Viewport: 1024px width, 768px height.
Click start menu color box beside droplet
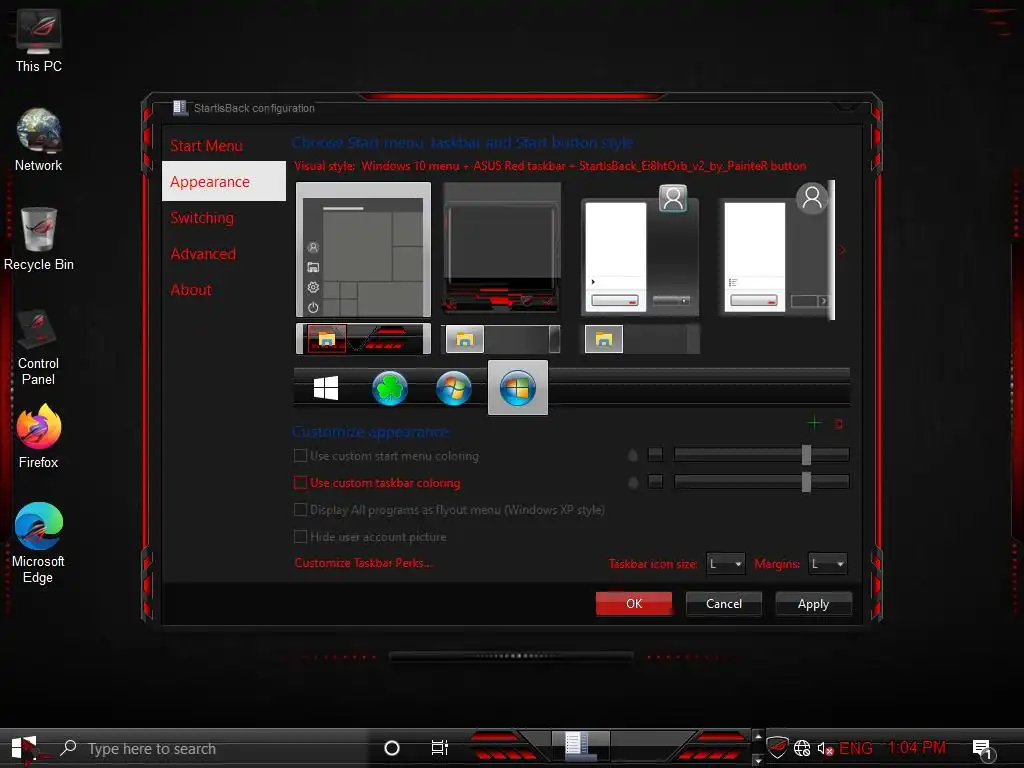pyautogui.click(x=656, y=455)
